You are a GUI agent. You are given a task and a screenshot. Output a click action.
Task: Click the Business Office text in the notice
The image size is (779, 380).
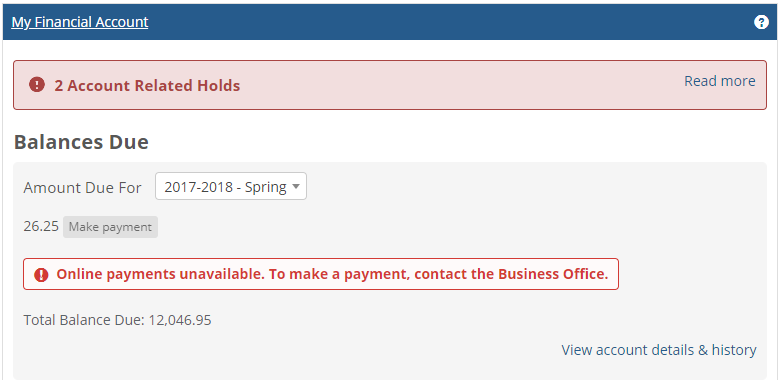552,274
